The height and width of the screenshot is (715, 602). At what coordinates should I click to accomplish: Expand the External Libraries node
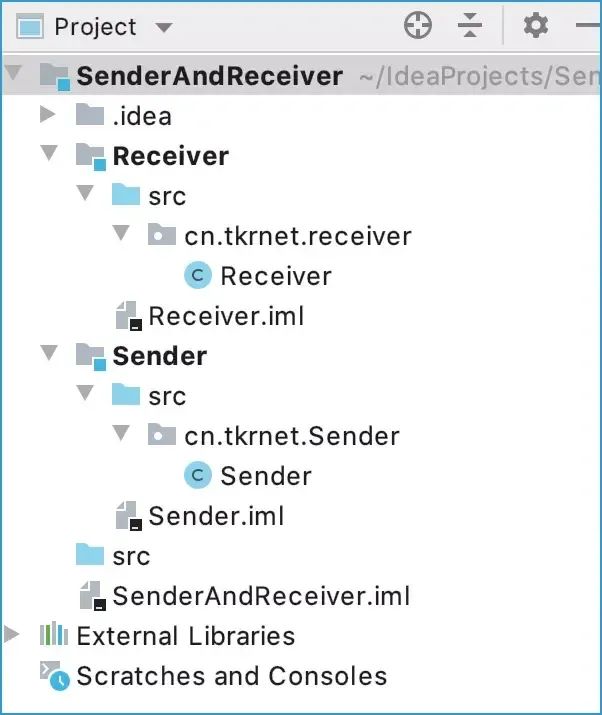[x=12, y=634]
